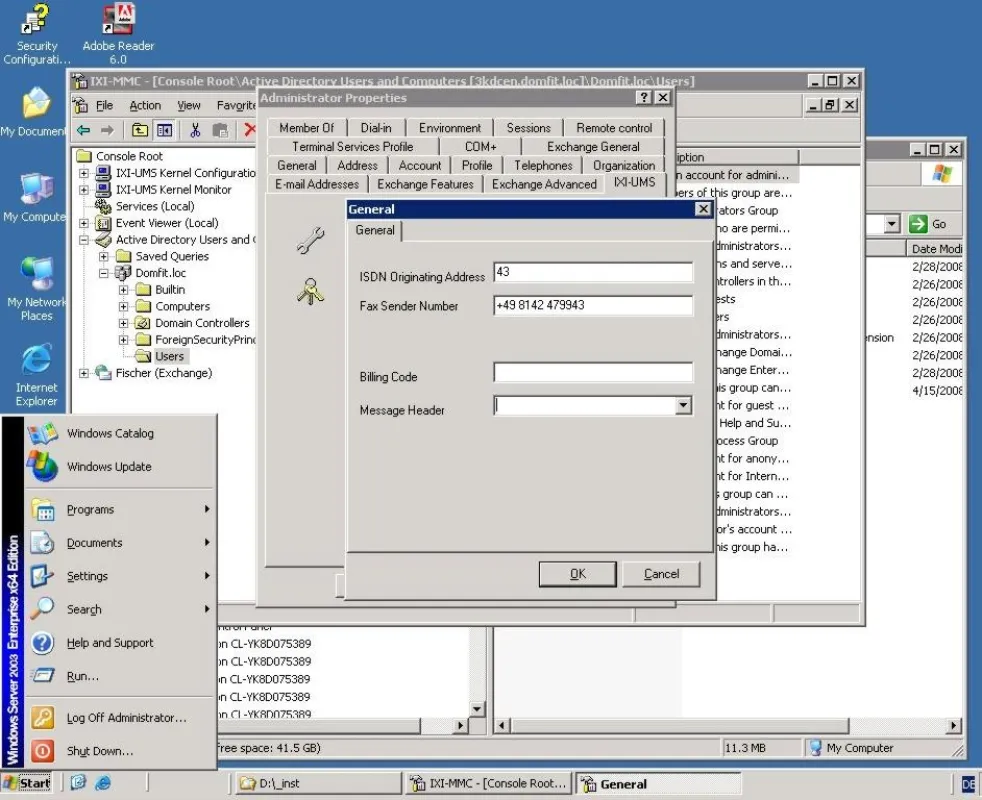The image size is (982, 800).
Task: Switch to the Terminal Services Profile tab
Action: coord(353,147)
